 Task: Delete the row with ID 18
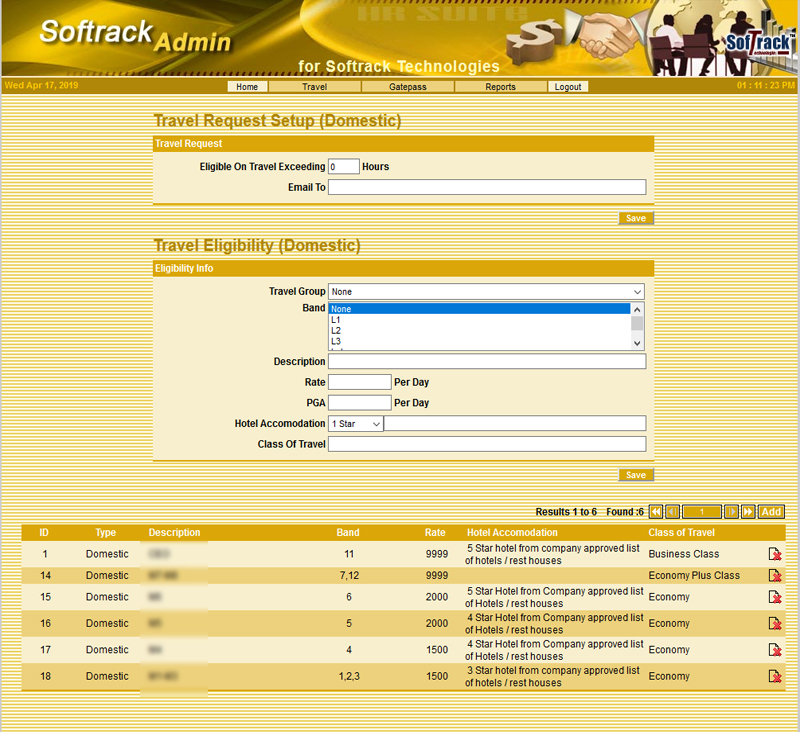coord(774,676)
